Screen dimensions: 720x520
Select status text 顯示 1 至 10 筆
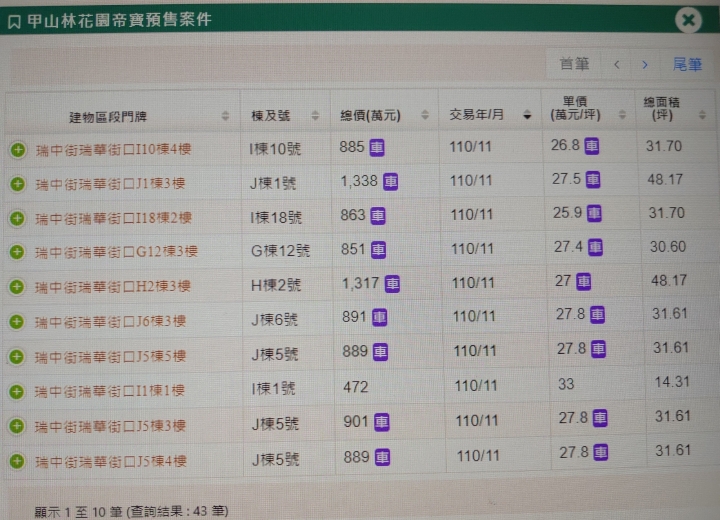79,512
